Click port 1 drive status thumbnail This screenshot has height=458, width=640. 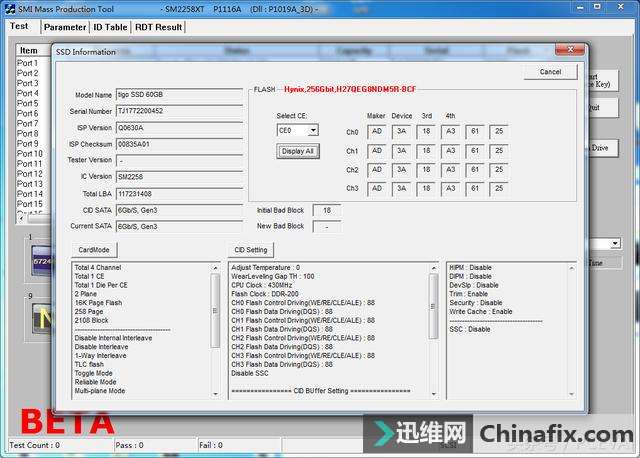pyautogui.click(x=41, y=261)
